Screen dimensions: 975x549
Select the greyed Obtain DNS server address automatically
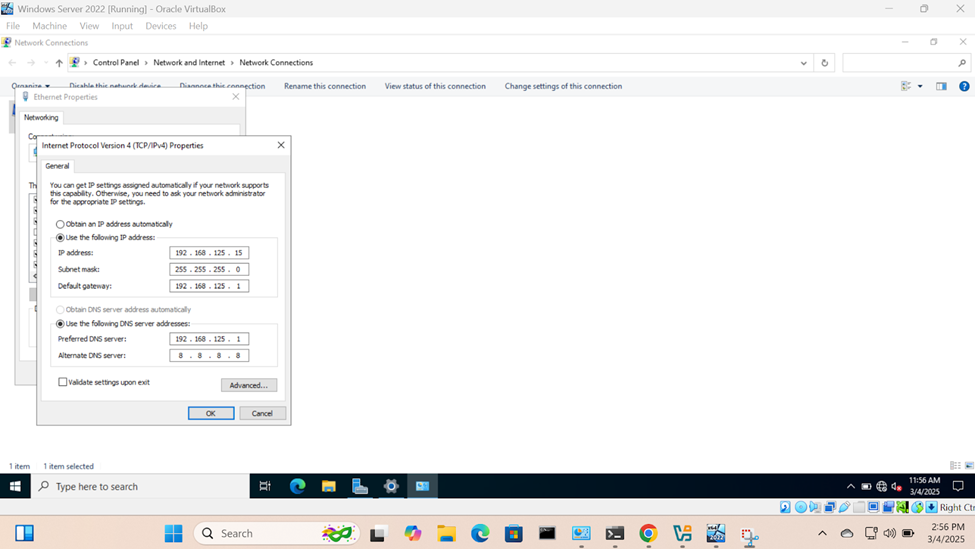tap(60, 310)
